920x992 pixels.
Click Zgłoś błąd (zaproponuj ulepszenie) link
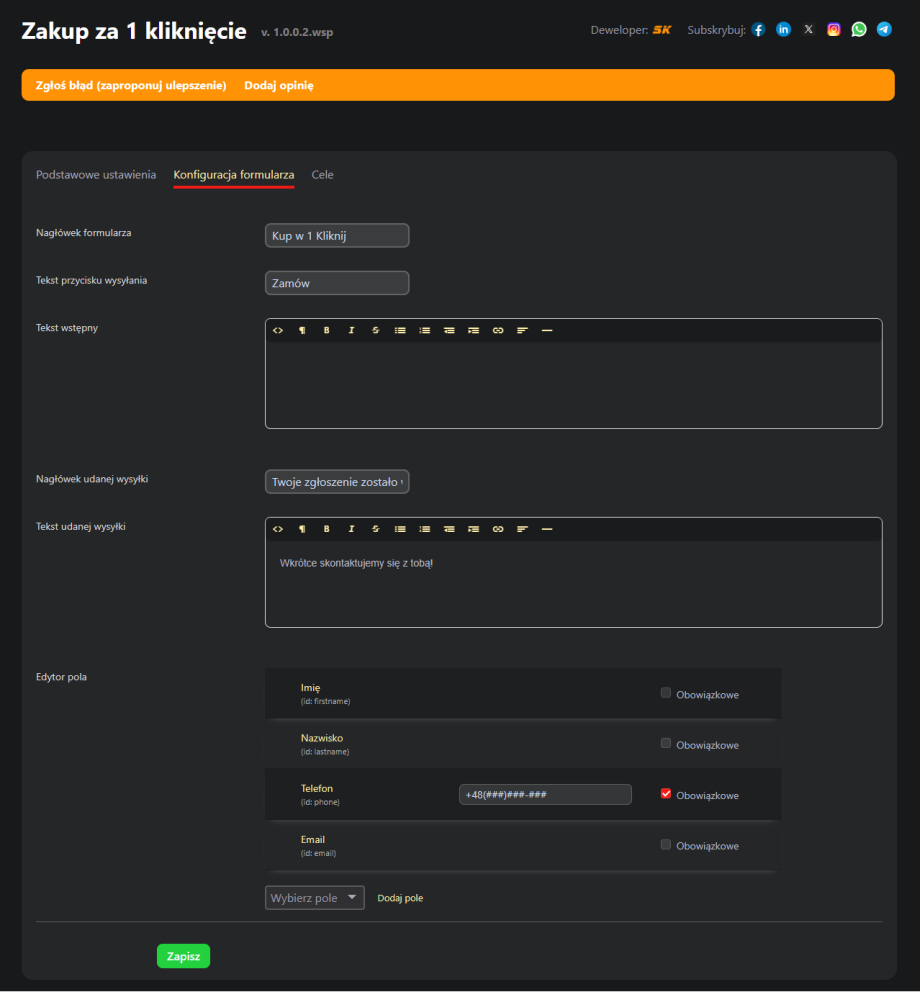tap(131, 86)
